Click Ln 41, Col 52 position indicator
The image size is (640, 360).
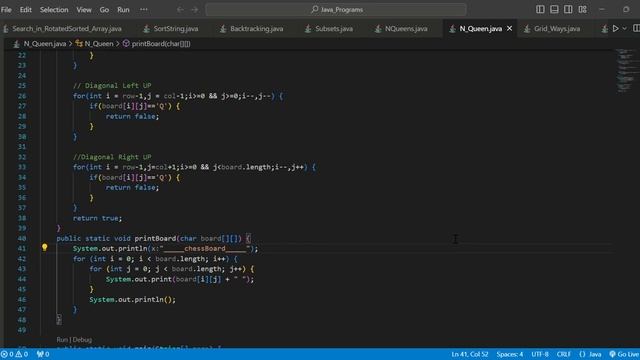pyautogui.click(x=469, y=354)
